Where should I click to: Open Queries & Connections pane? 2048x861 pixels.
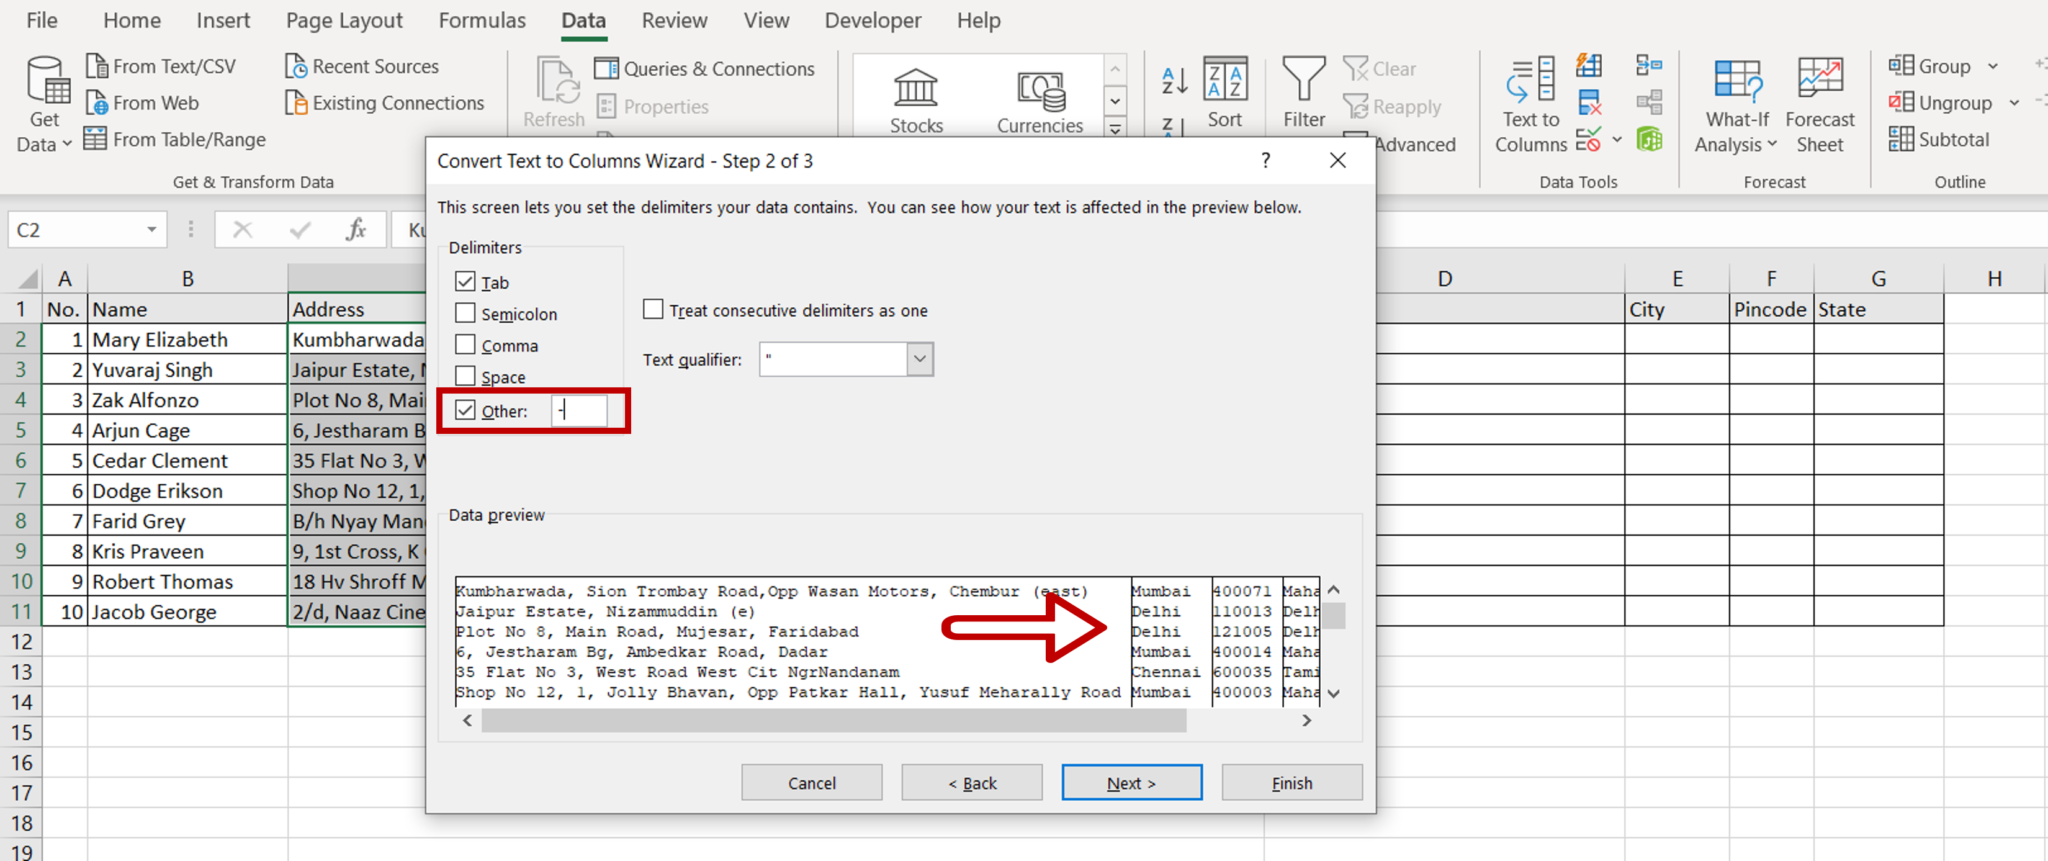pyautogui.click(x=705, y=68)
